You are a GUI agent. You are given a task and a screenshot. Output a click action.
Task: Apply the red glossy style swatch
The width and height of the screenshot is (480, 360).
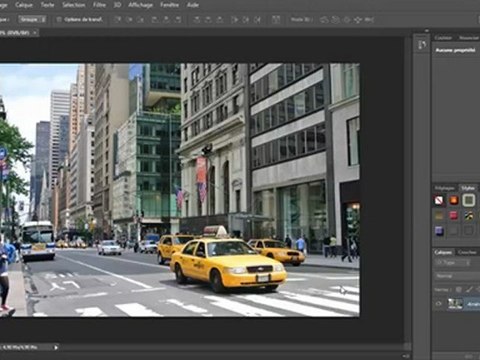[x=454, y=215]
